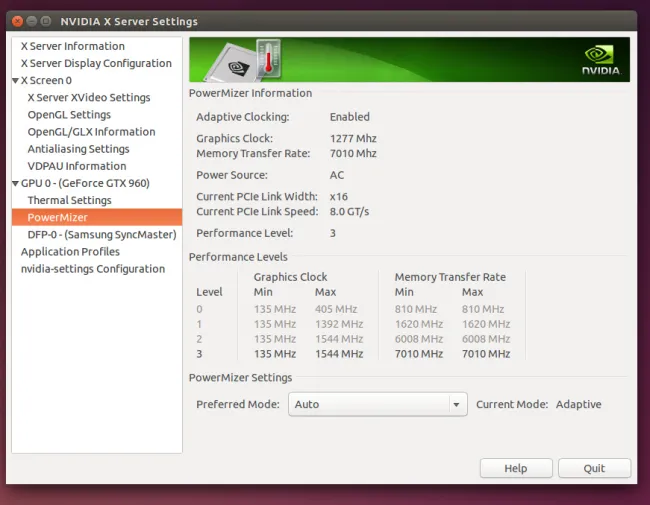Click the window title NVIDIA X Server Settings
650x505 pixels.
pos(129,21)
